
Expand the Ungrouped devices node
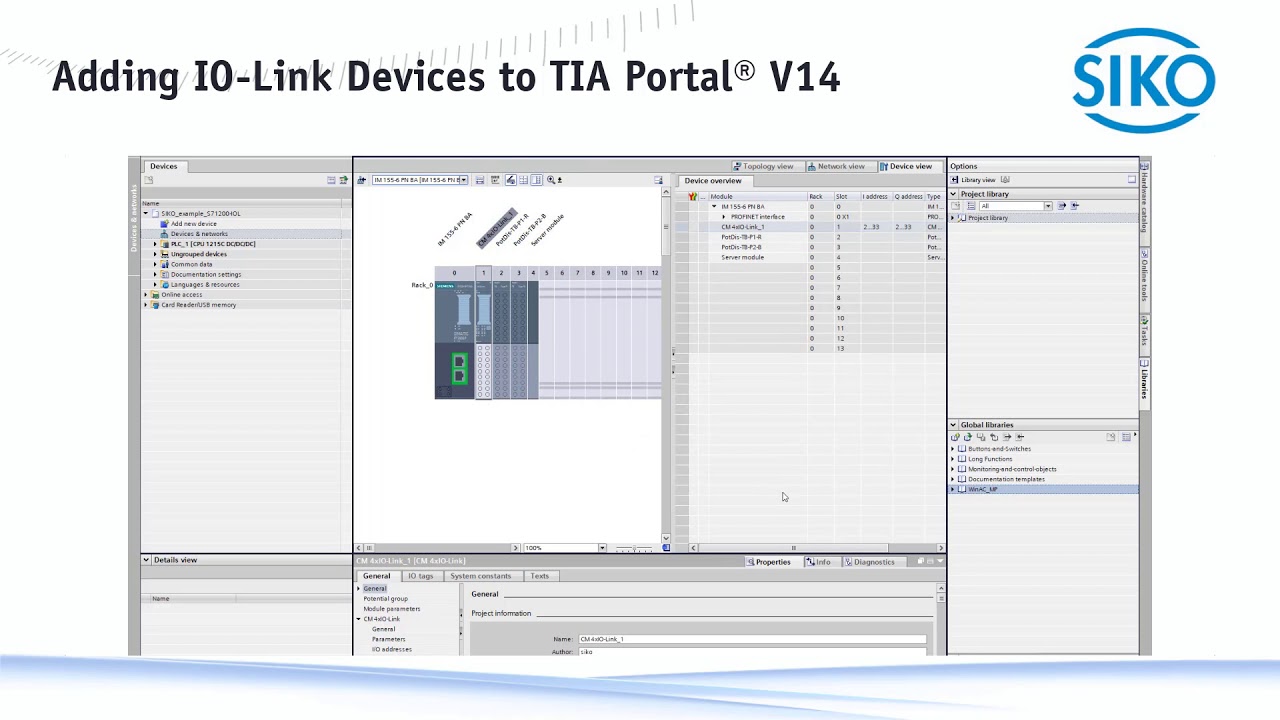(155, 254)
